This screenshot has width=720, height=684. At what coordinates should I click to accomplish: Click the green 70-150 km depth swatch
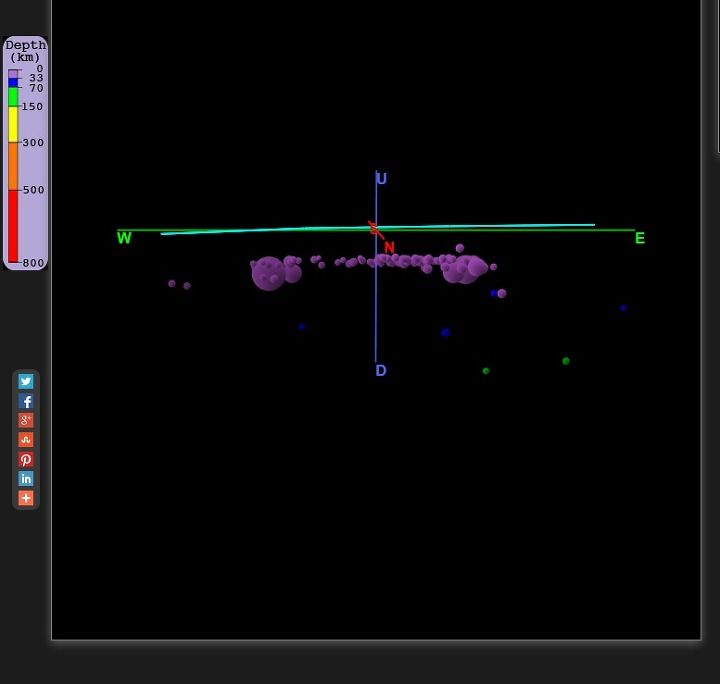tap(13, 97)
